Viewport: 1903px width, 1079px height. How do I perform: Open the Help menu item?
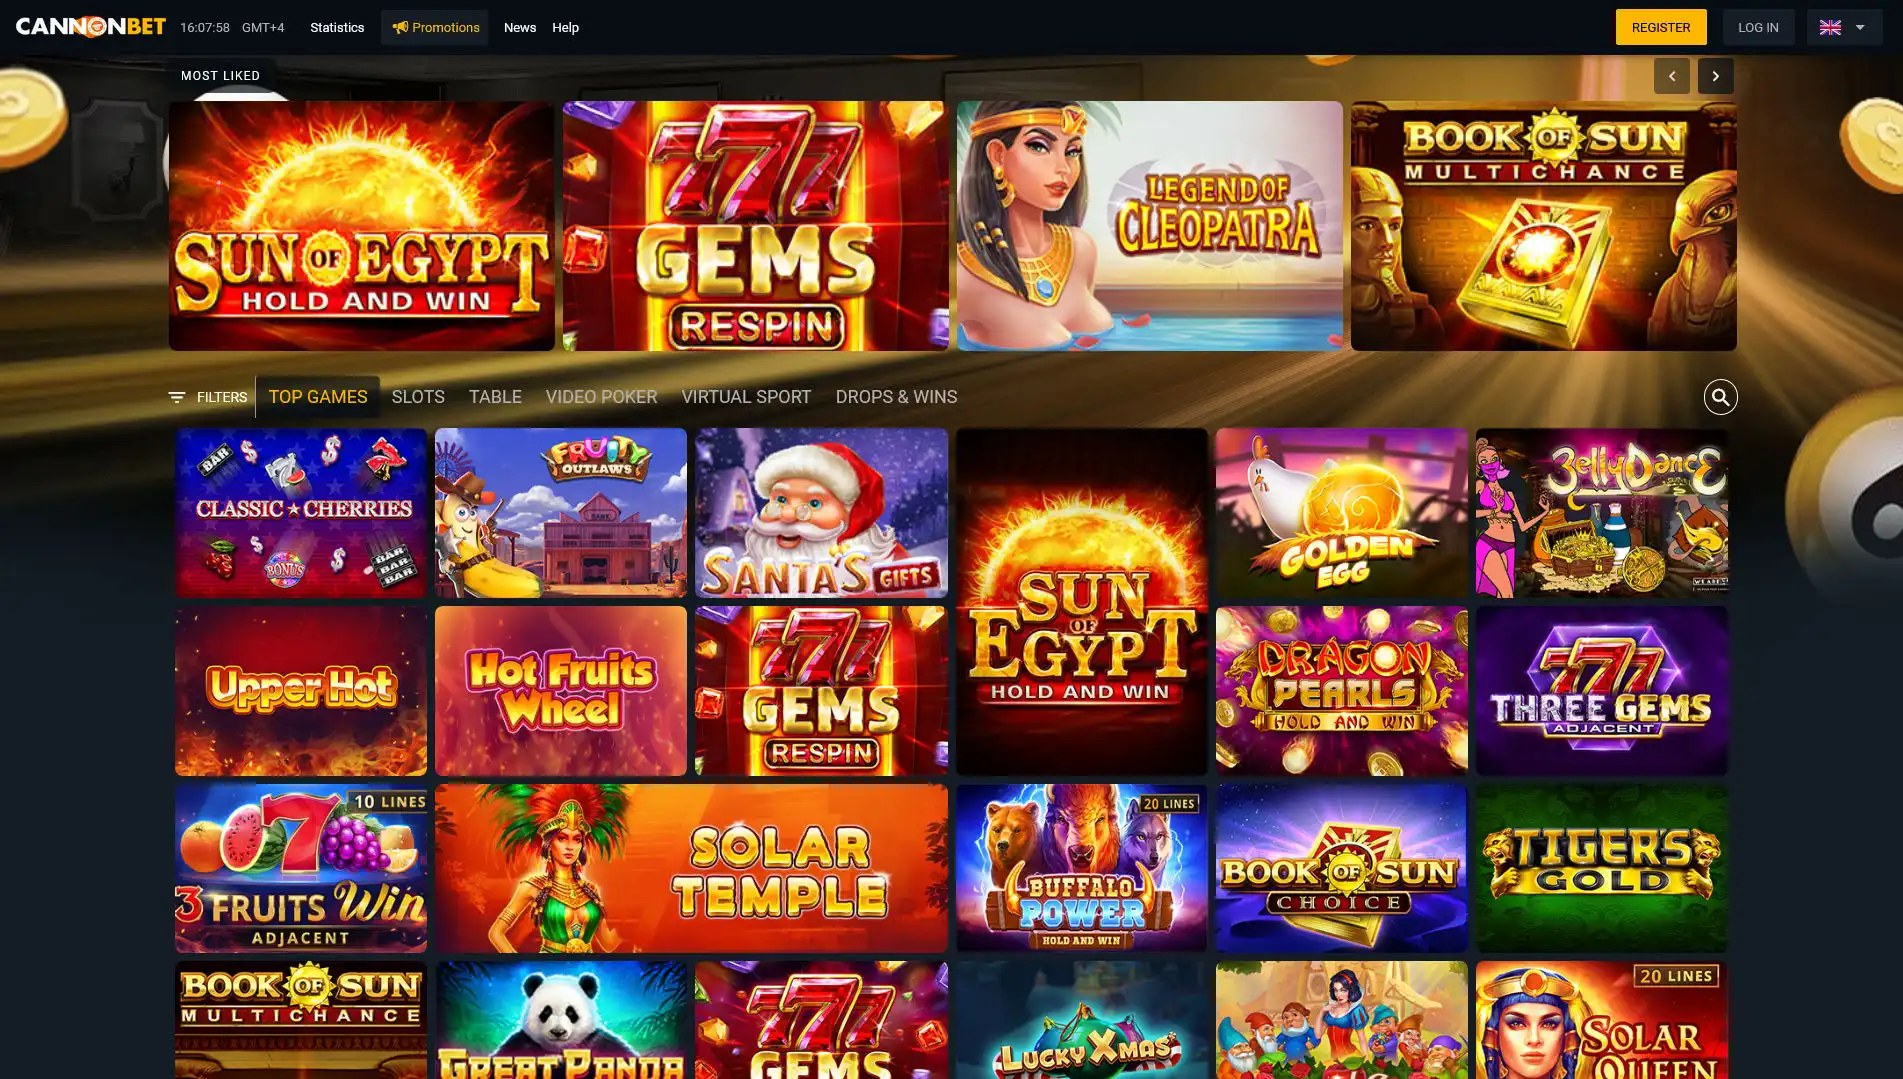pyautogui.click(x=565, y=27)
